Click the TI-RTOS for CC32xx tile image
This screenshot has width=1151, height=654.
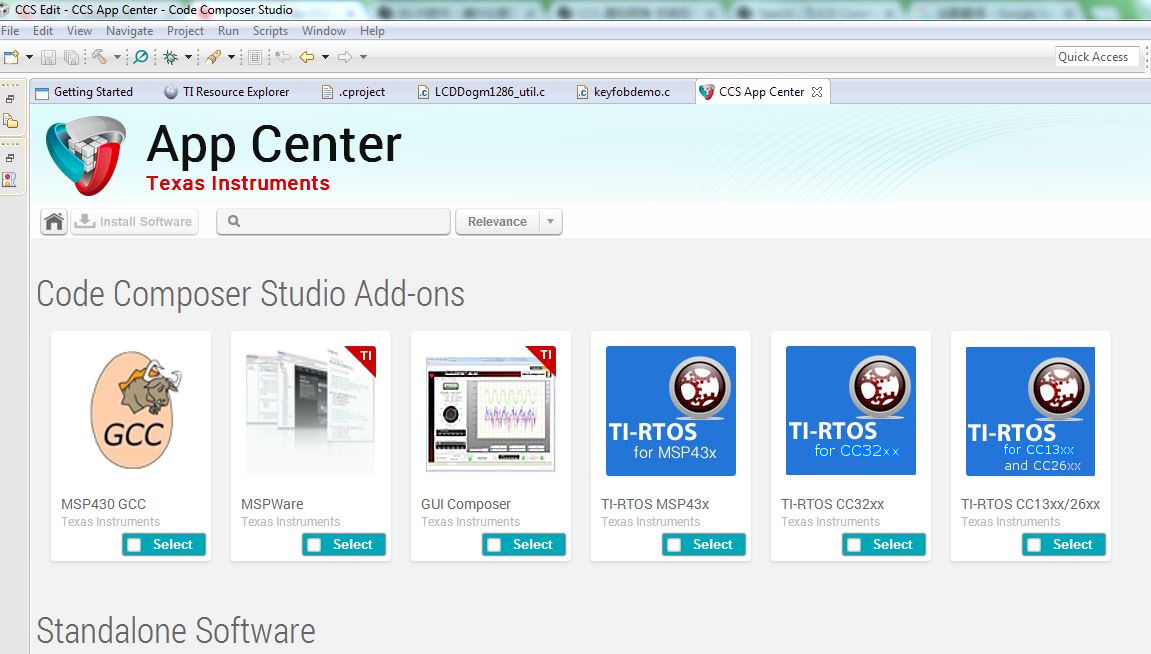pos(851,410)
